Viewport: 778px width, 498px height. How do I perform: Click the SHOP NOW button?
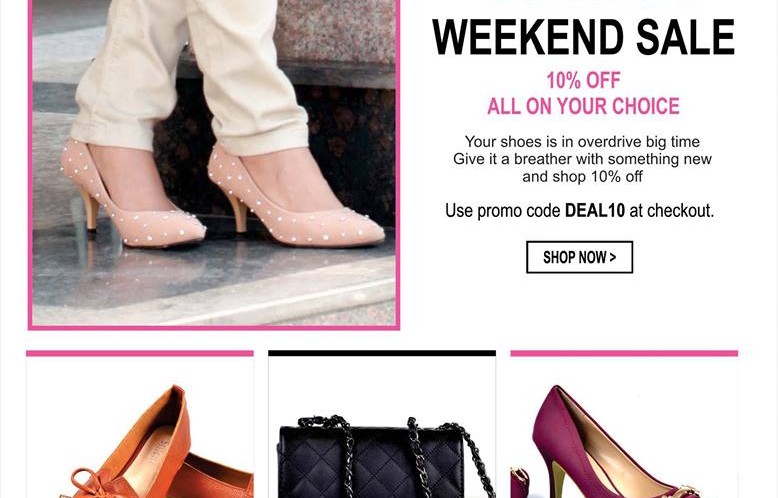click(579, 257)
